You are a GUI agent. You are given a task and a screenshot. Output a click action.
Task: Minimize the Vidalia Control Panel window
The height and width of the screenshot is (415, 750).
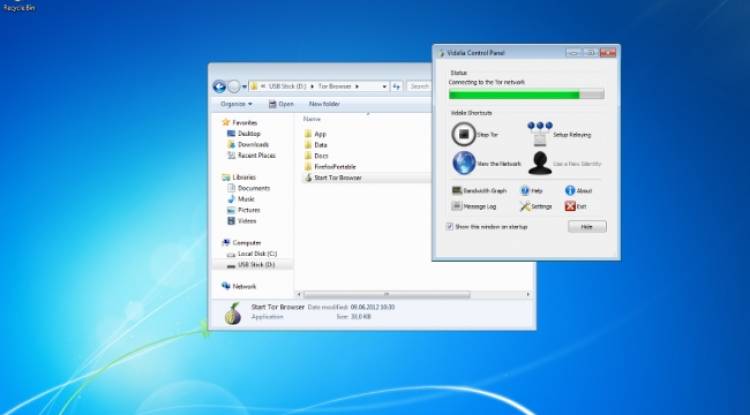(574, 53)
